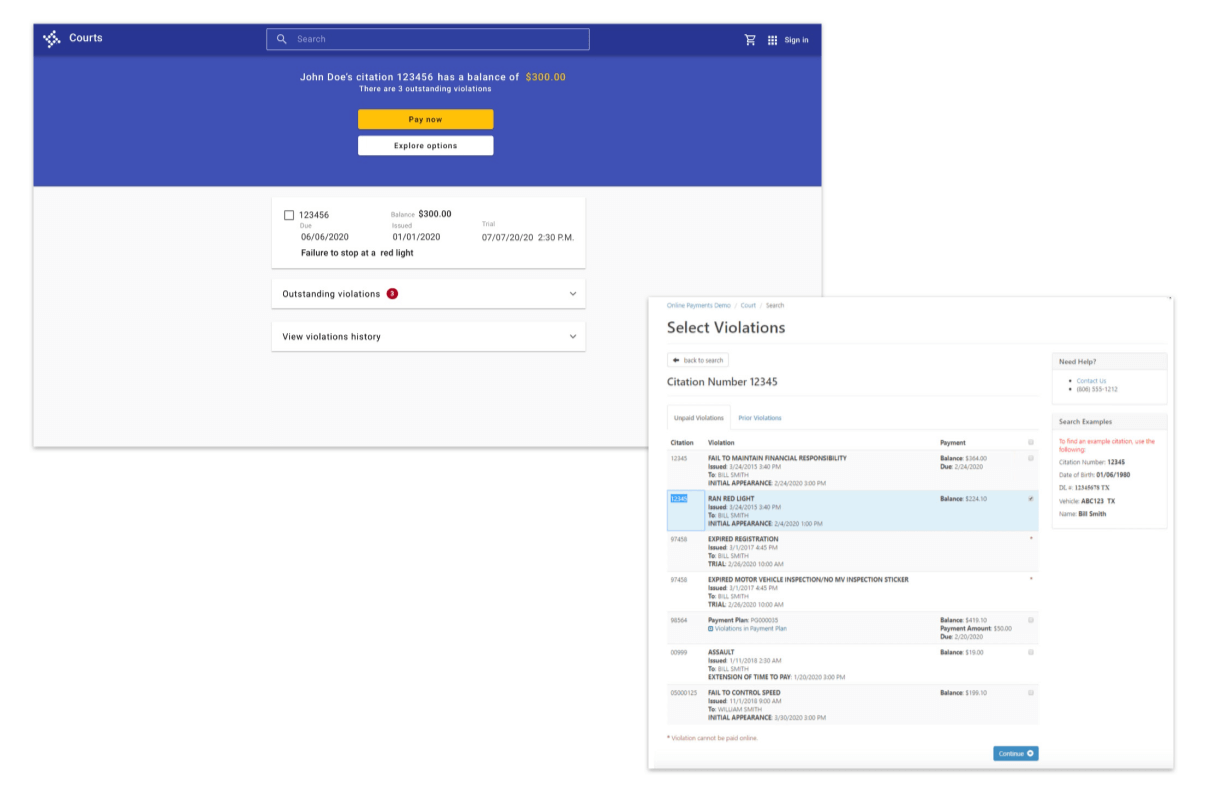Check the citation 123456 checkbox
The image size is (1206, 787).
tap(289, 215)
